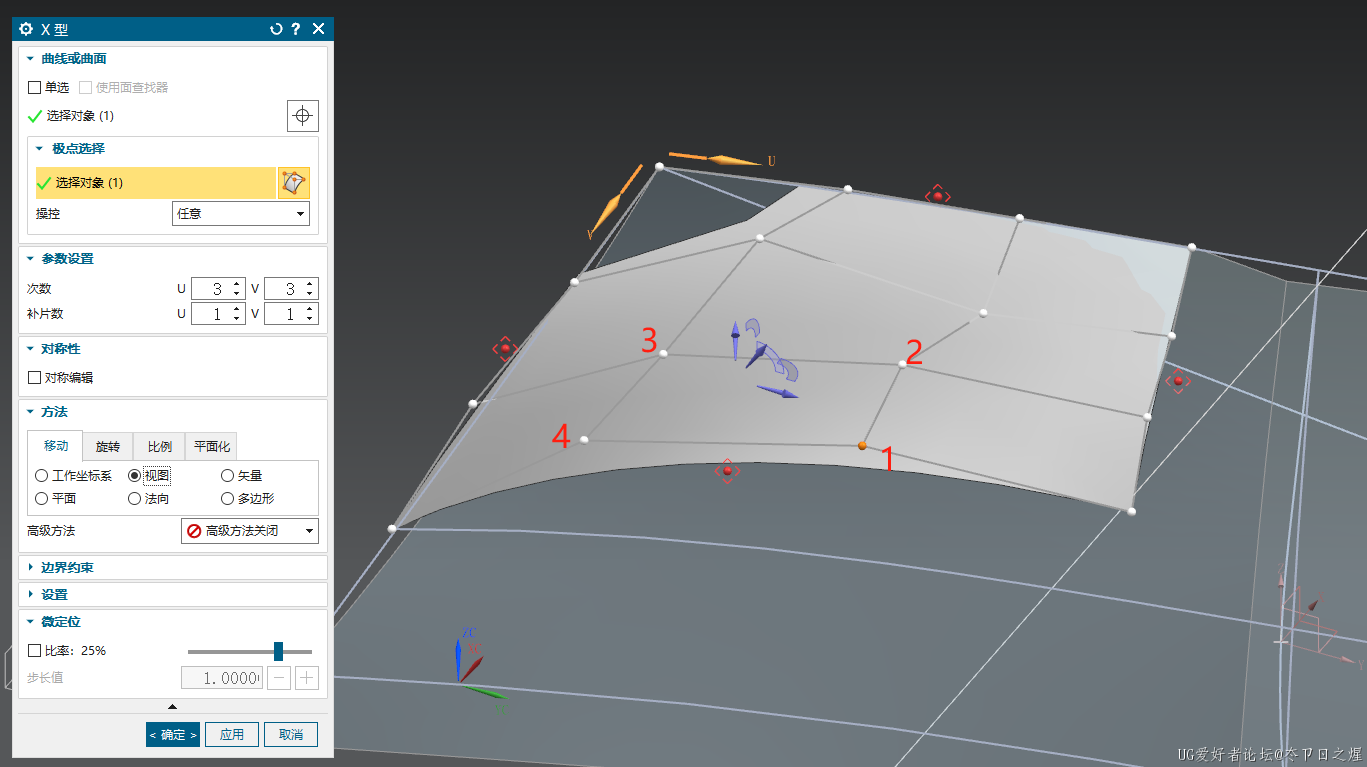The image size is (1367, 767).
Task: Open the 高级方法 dropdown
Action: coord(250,531)
